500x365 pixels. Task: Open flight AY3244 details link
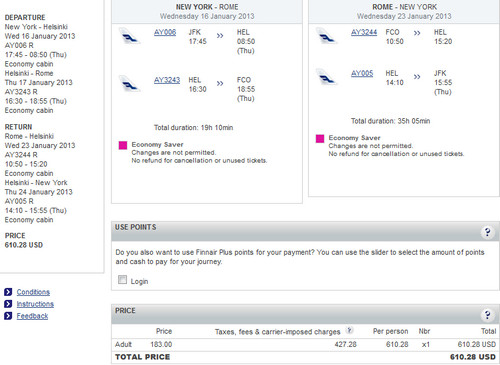point(364,32)
